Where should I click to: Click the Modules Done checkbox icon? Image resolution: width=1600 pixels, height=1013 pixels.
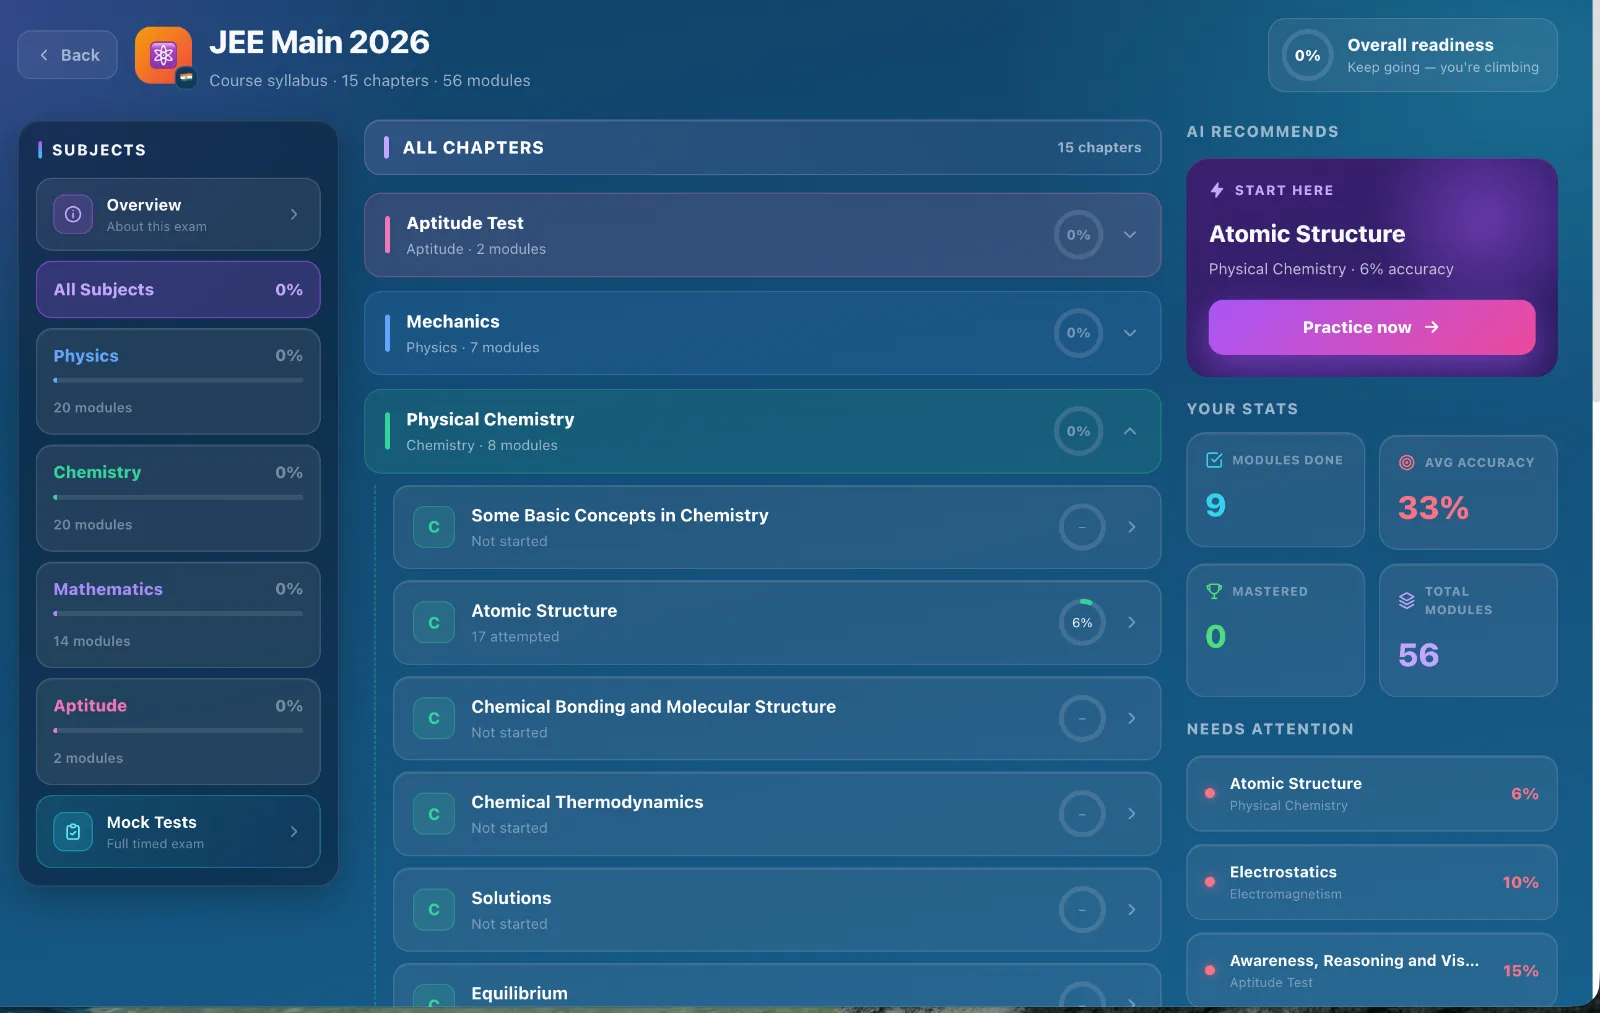coord(1215,460)
